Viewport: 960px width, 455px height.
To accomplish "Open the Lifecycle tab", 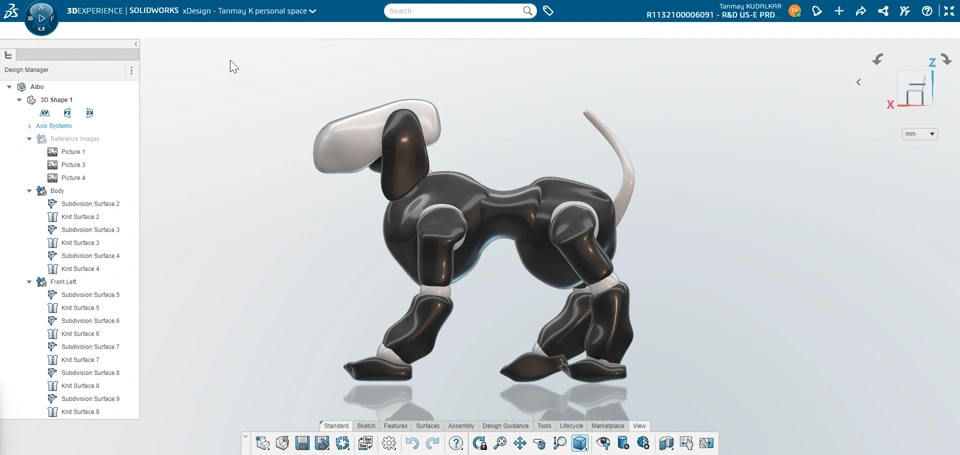I will tap(571, 426).
